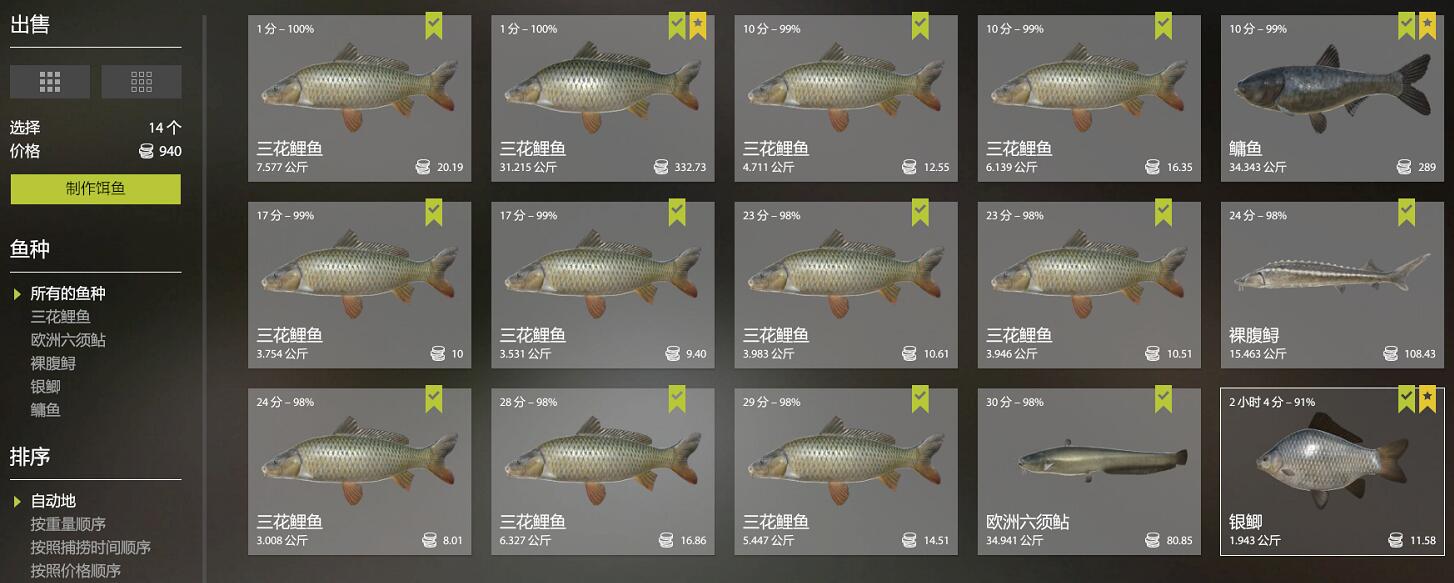
Task: Click coin icon on 裸腹鲟 card
Action: pos(1391,353)
